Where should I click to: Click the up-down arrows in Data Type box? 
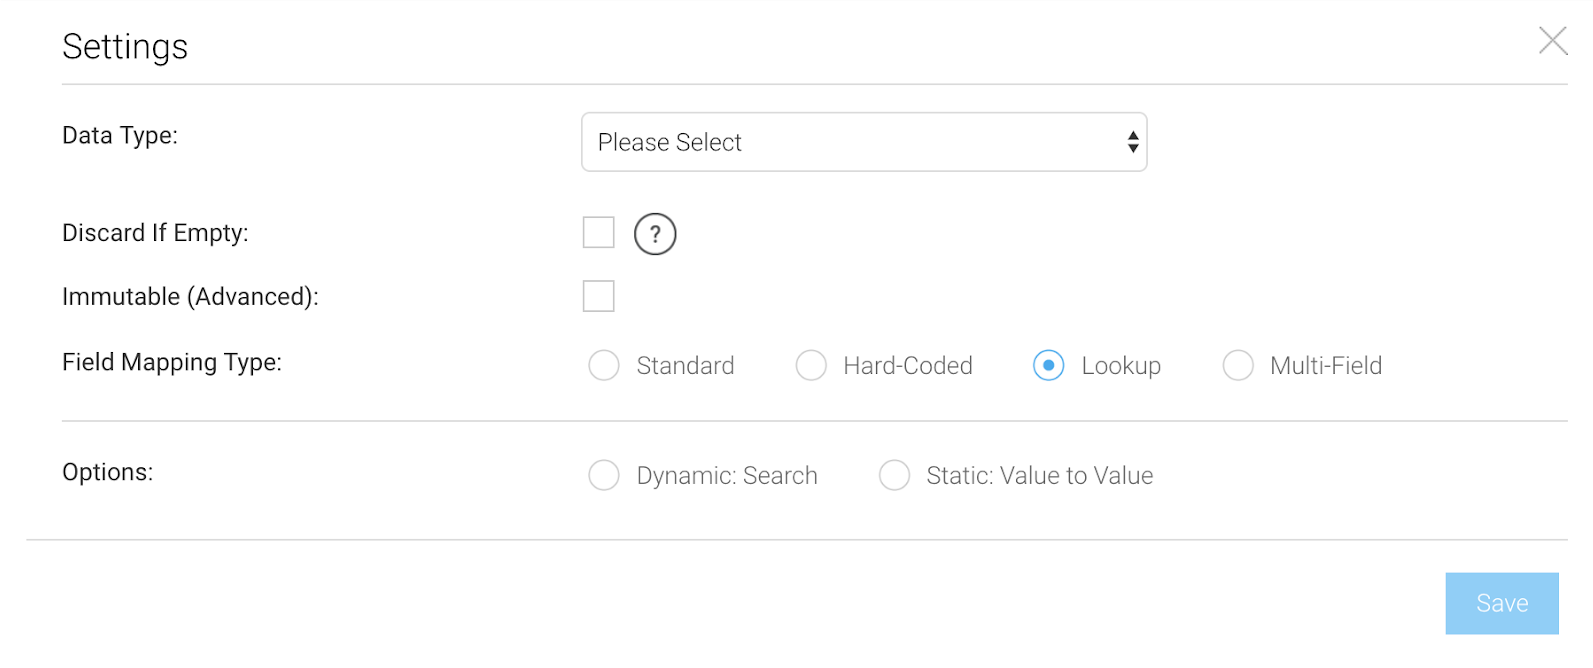coord(1132,142)
